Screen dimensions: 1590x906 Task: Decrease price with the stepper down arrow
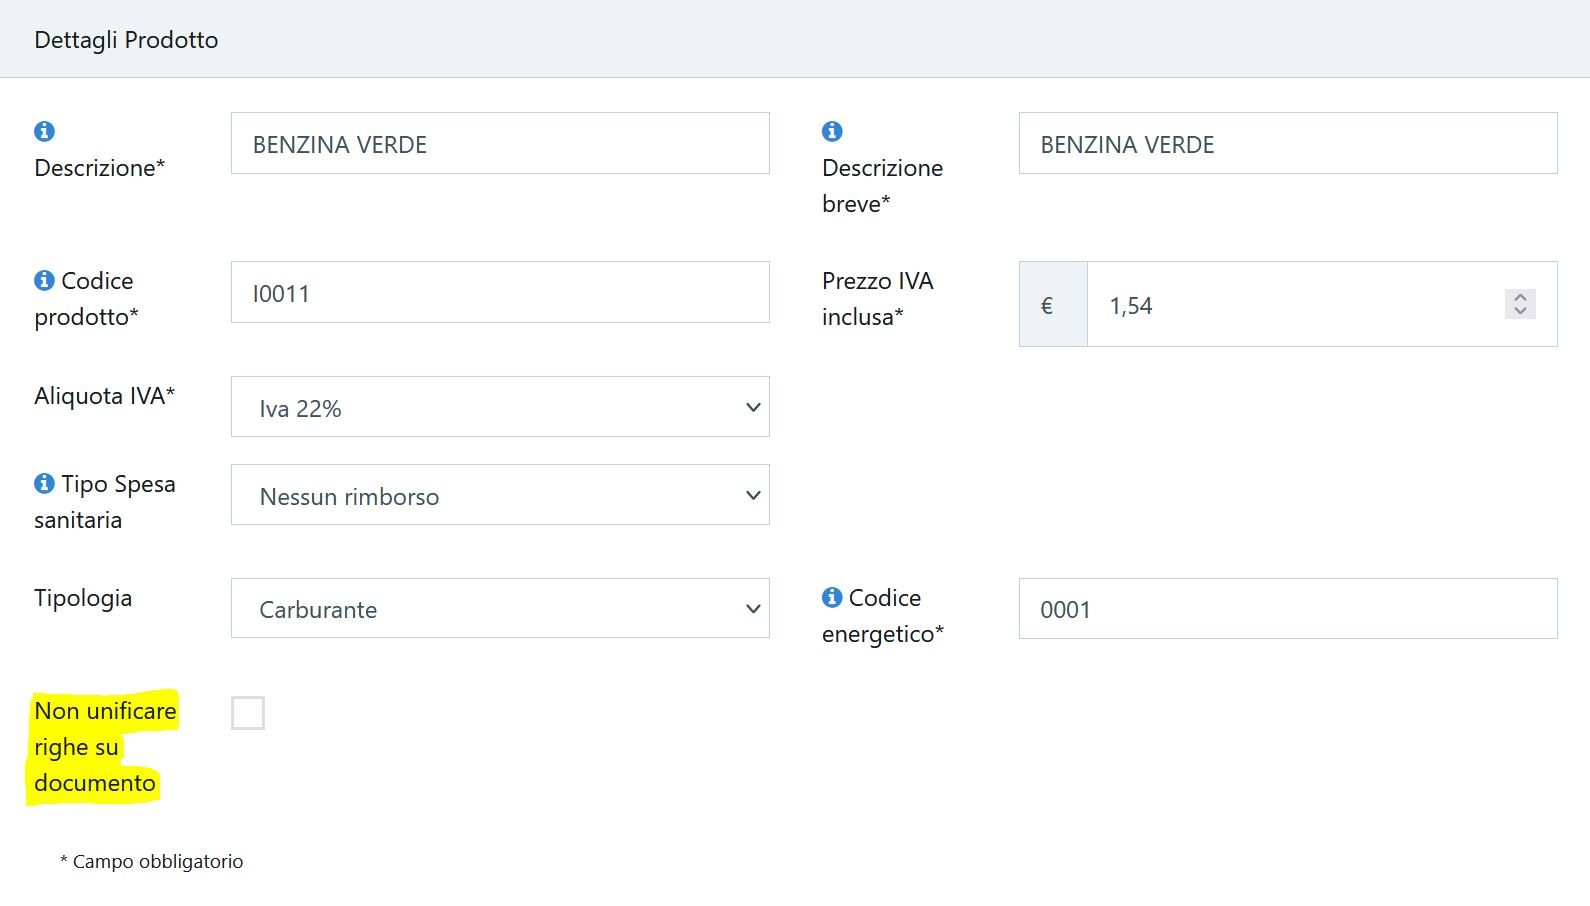(x=1520, y=311)
